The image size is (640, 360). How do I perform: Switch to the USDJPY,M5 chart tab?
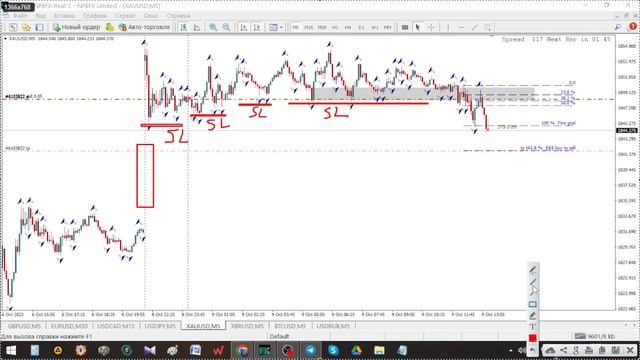(160, 326)
